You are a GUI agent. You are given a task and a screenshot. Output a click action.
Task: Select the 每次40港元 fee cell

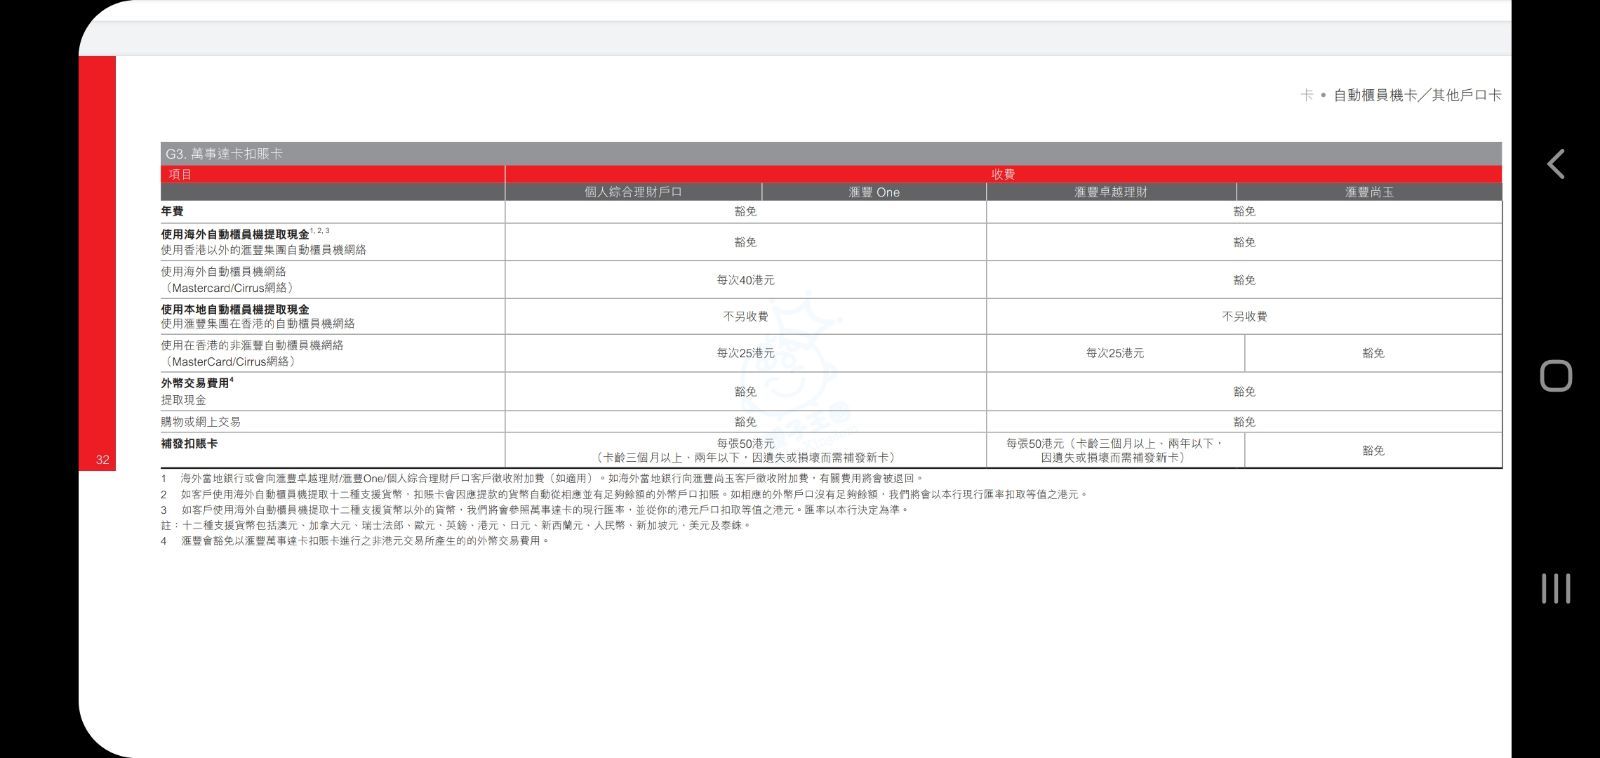coord(745,280)
